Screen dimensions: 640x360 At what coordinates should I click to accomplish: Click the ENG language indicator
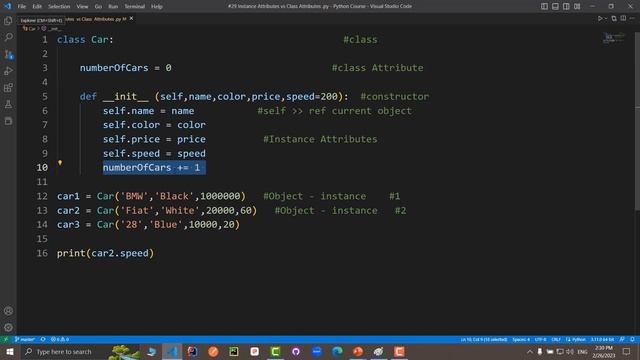click(582, 352)
